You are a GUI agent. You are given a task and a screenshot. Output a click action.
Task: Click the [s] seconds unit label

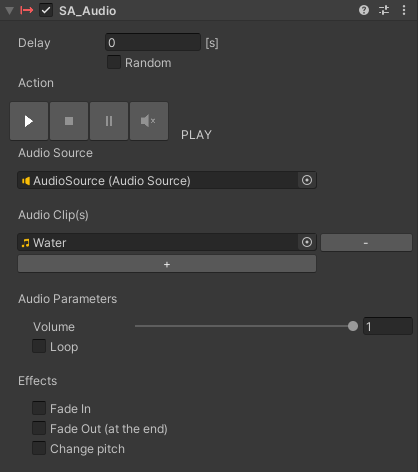click(212, 43)
